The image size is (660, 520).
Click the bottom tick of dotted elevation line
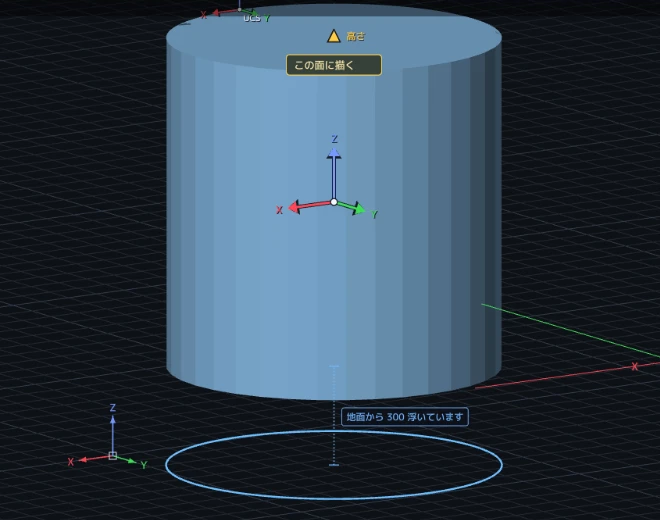coord(334,465)
